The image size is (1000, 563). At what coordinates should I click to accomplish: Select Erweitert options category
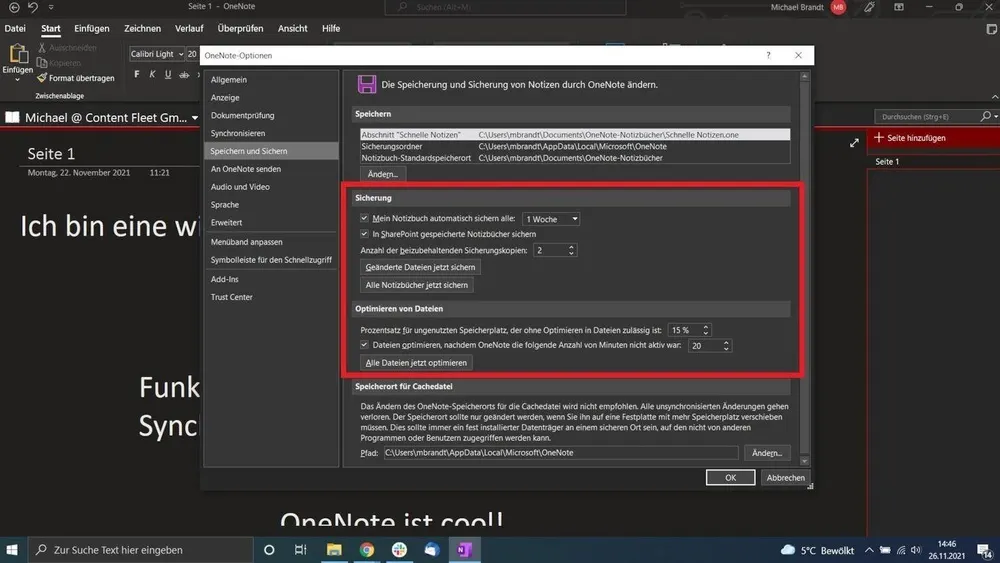pyautogui.click(x=271, y=223)
